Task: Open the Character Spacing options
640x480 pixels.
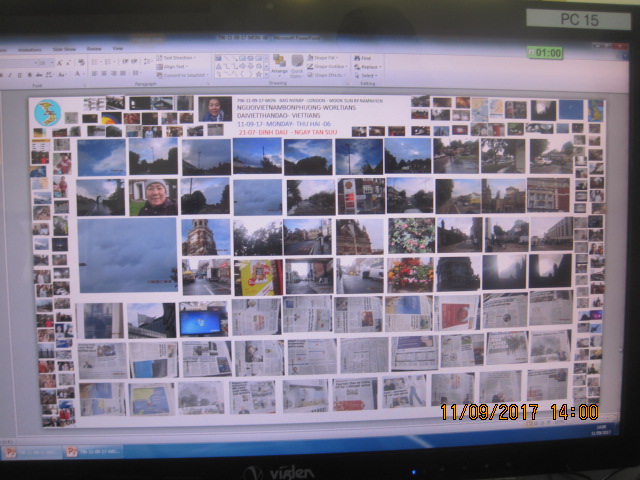Action: [x=49, y=75]
